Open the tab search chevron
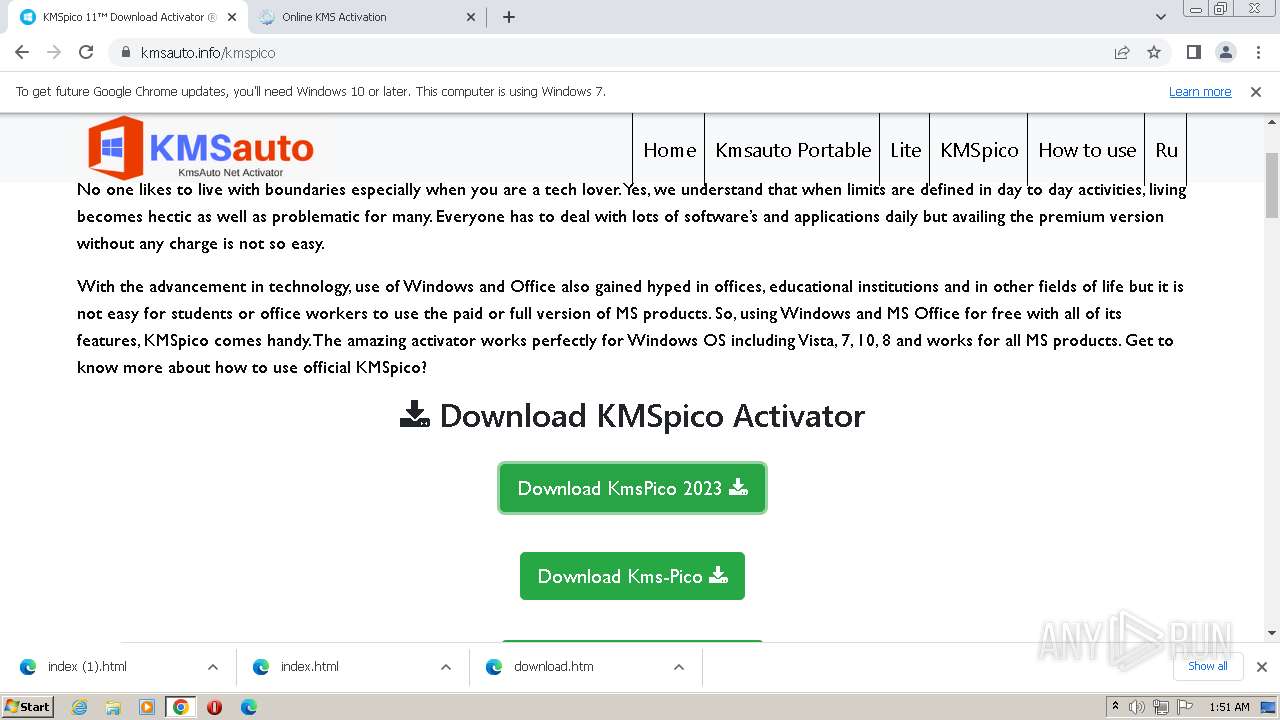Viewport: 1280px width, 720px height. [x=1160, y=17]
